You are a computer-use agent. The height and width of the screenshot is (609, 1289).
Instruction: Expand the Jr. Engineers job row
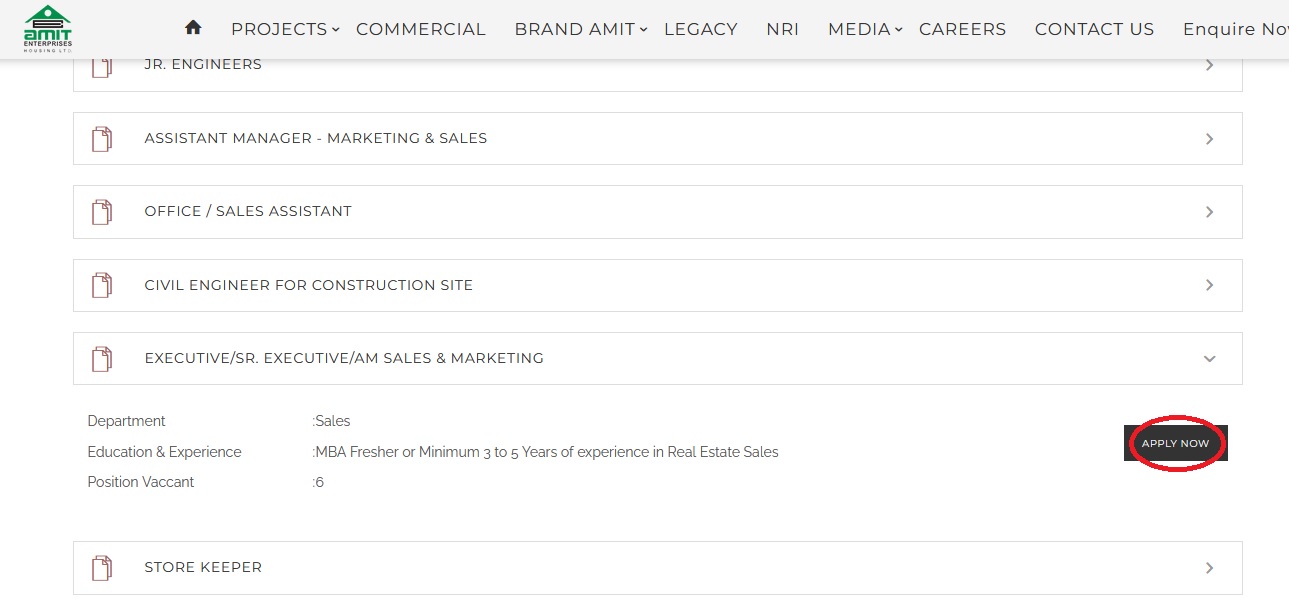(1209, 65)
